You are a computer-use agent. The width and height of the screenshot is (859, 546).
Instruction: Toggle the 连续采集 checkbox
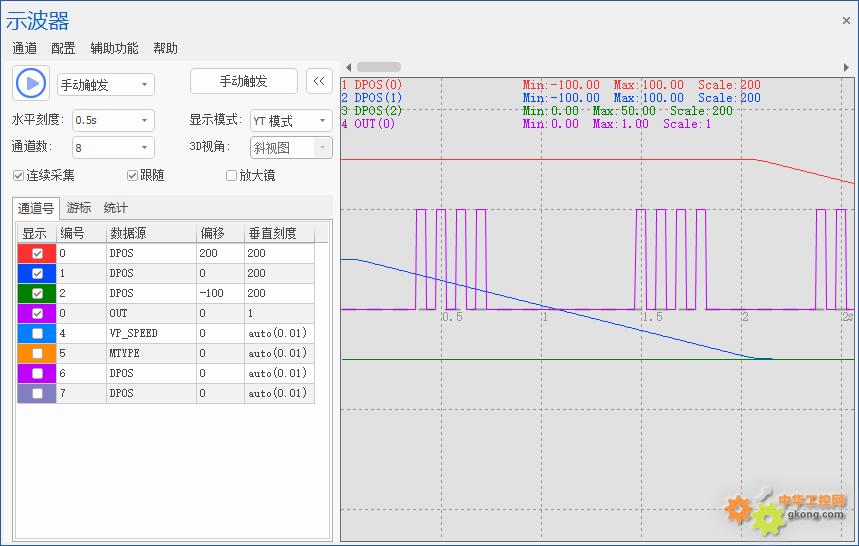click(19, 176)
